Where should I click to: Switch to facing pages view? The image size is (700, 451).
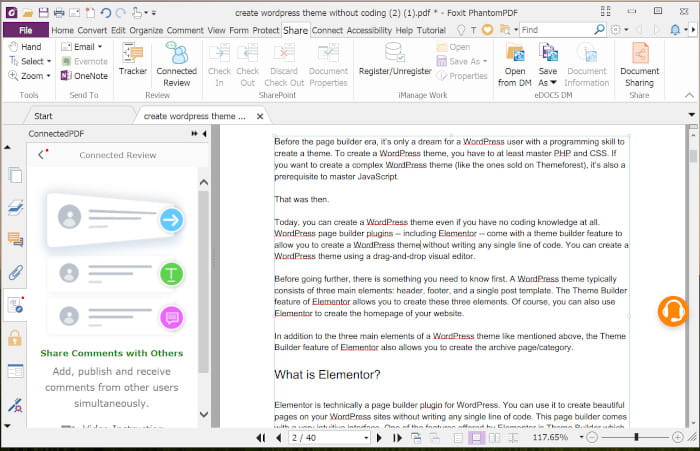495,438
